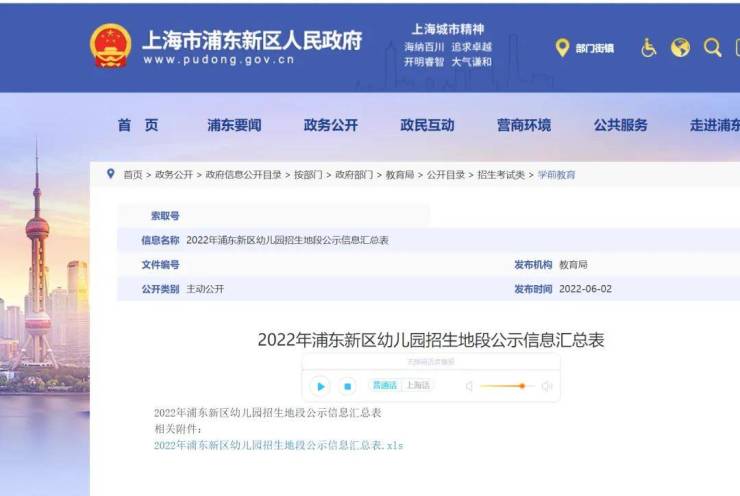Open the magnifier search icon
The image size is (740, 496).
[712, 48]
